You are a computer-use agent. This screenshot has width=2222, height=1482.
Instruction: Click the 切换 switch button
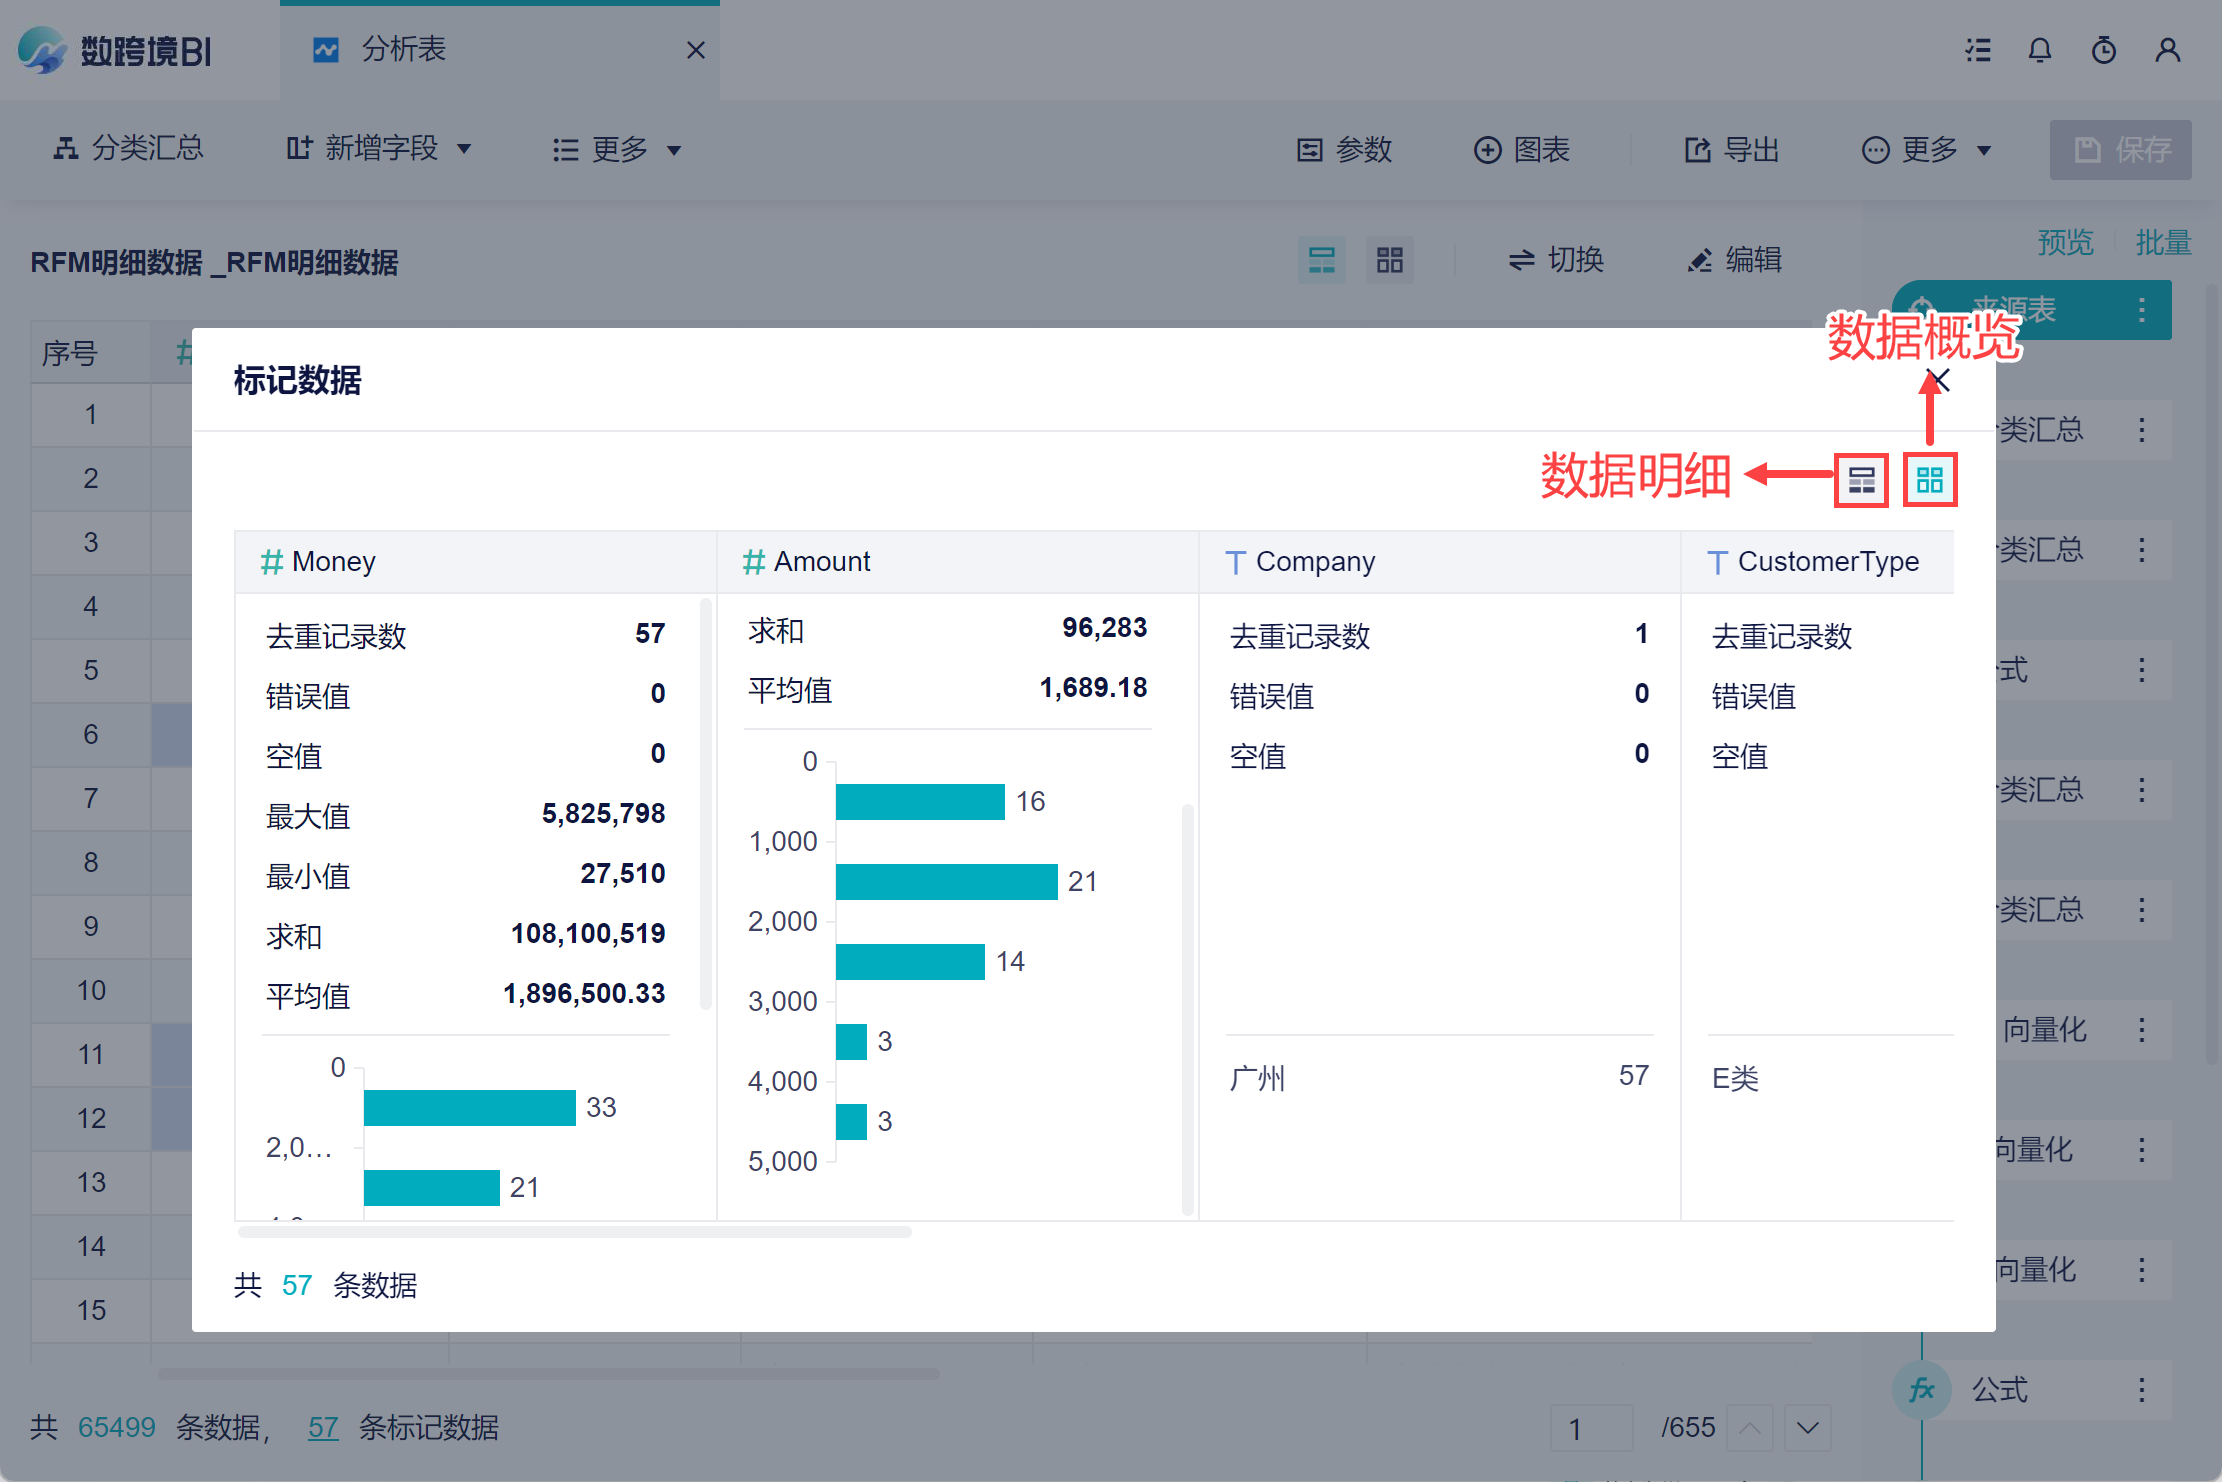click(1556, 260)
